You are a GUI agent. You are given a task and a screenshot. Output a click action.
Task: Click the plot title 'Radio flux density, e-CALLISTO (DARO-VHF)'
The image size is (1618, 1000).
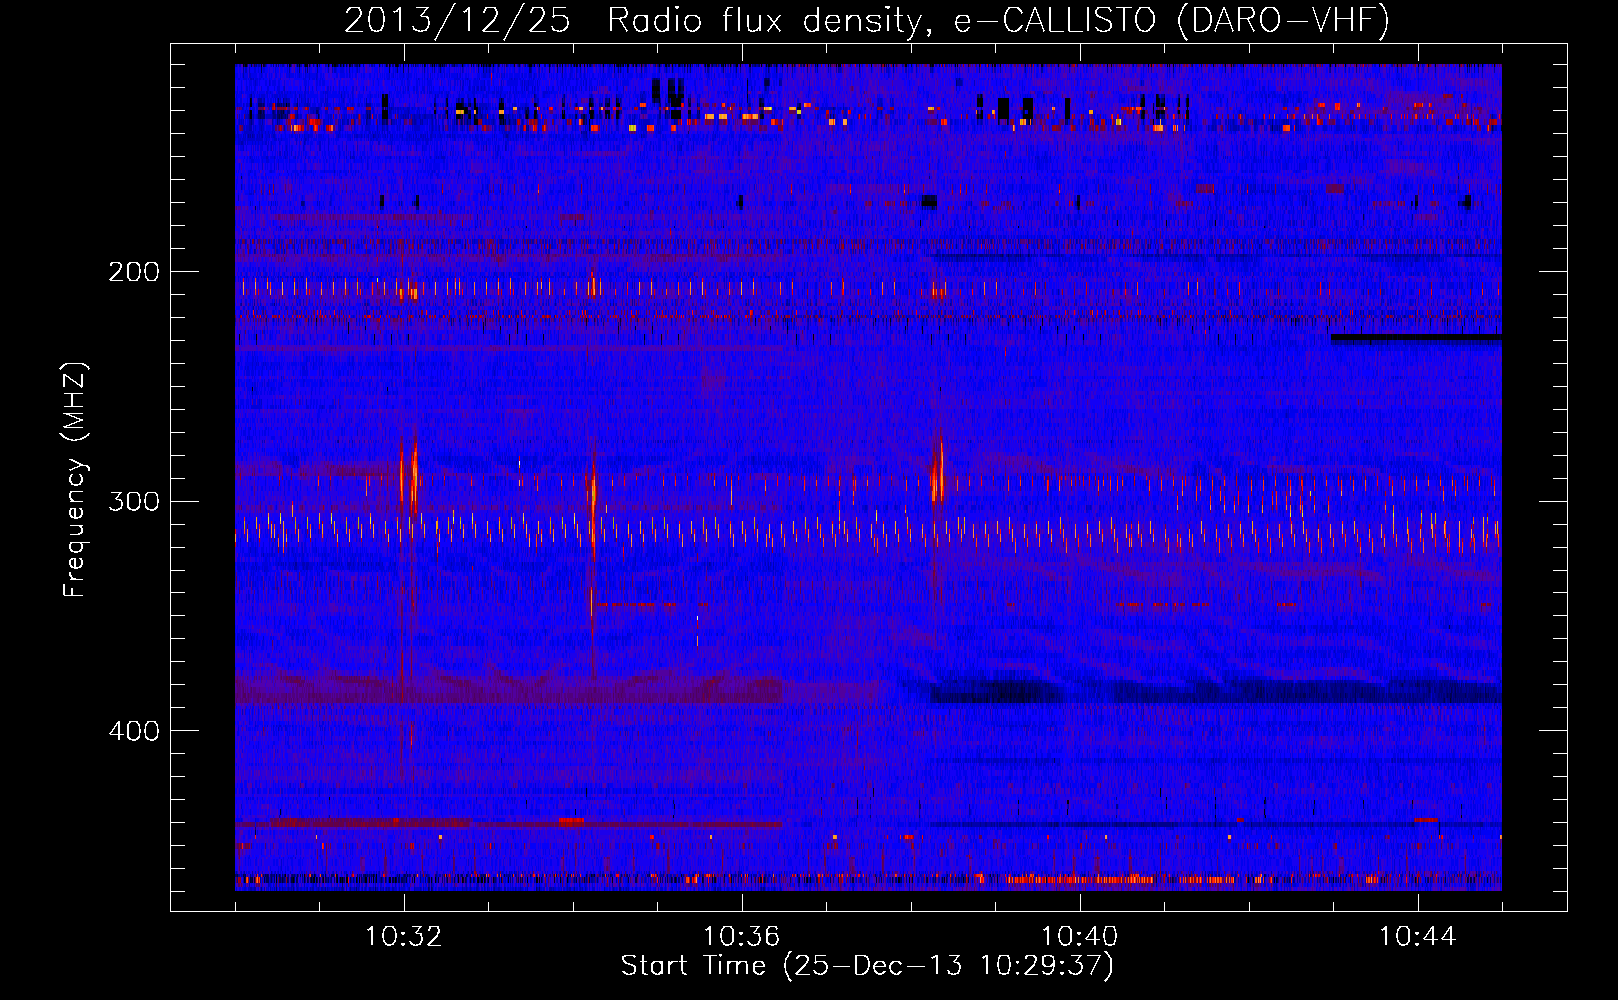pos(998,21)
